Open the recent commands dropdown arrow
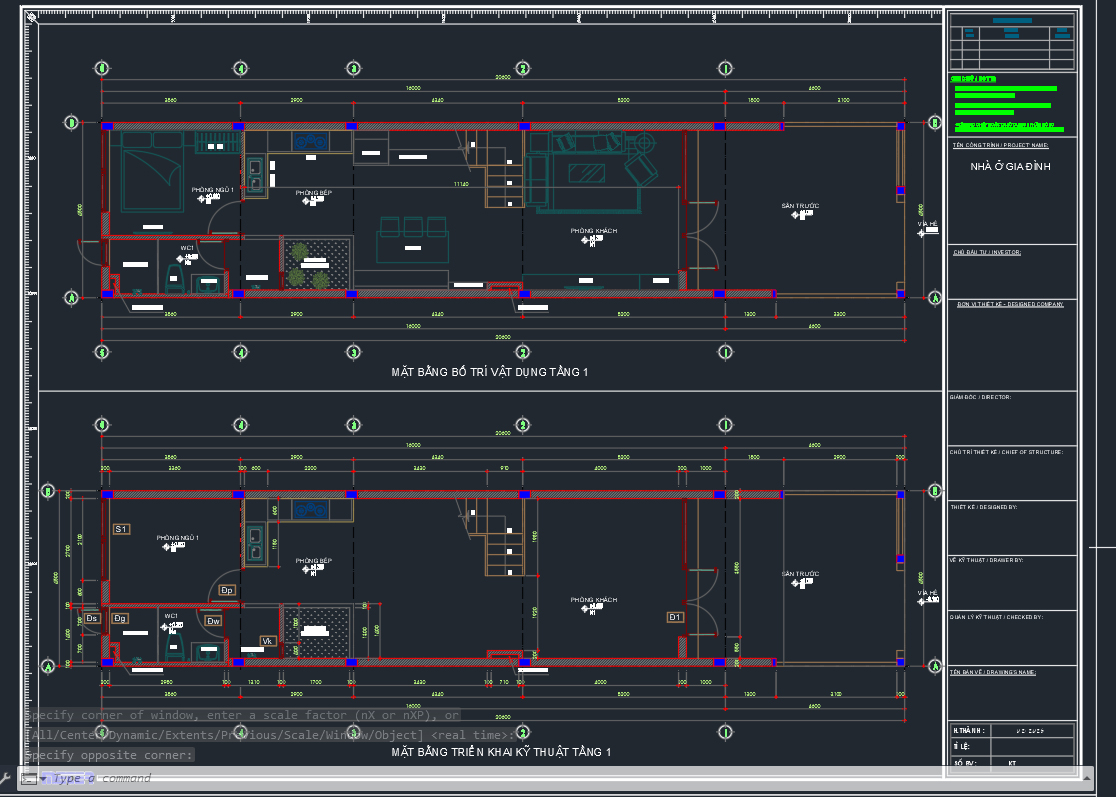This screenshot has height=797, width=1116. pyautogui.click(x=43, y=778)
